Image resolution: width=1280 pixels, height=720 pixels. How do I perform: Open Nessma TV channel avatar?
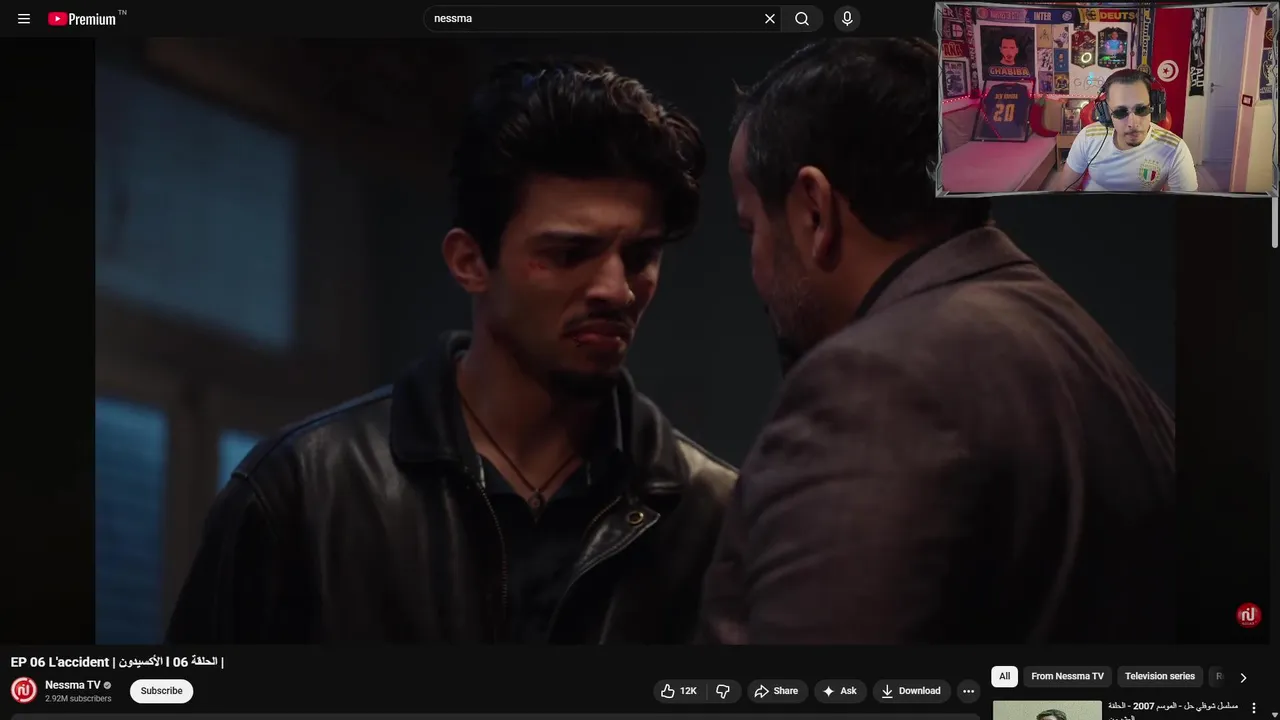click(x=24, y=691)
